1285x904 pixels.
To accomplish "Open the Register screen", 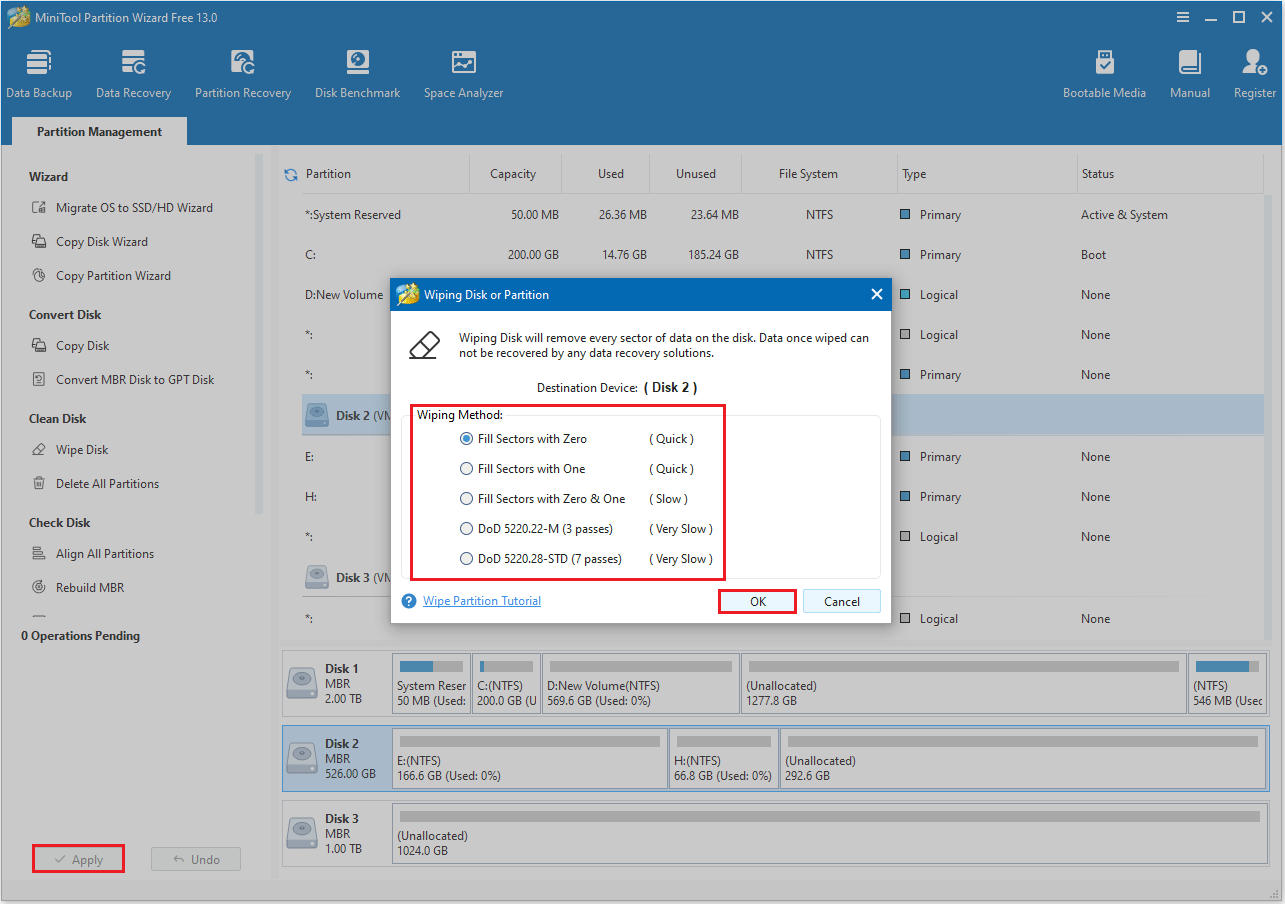I will click(1253, 72).
